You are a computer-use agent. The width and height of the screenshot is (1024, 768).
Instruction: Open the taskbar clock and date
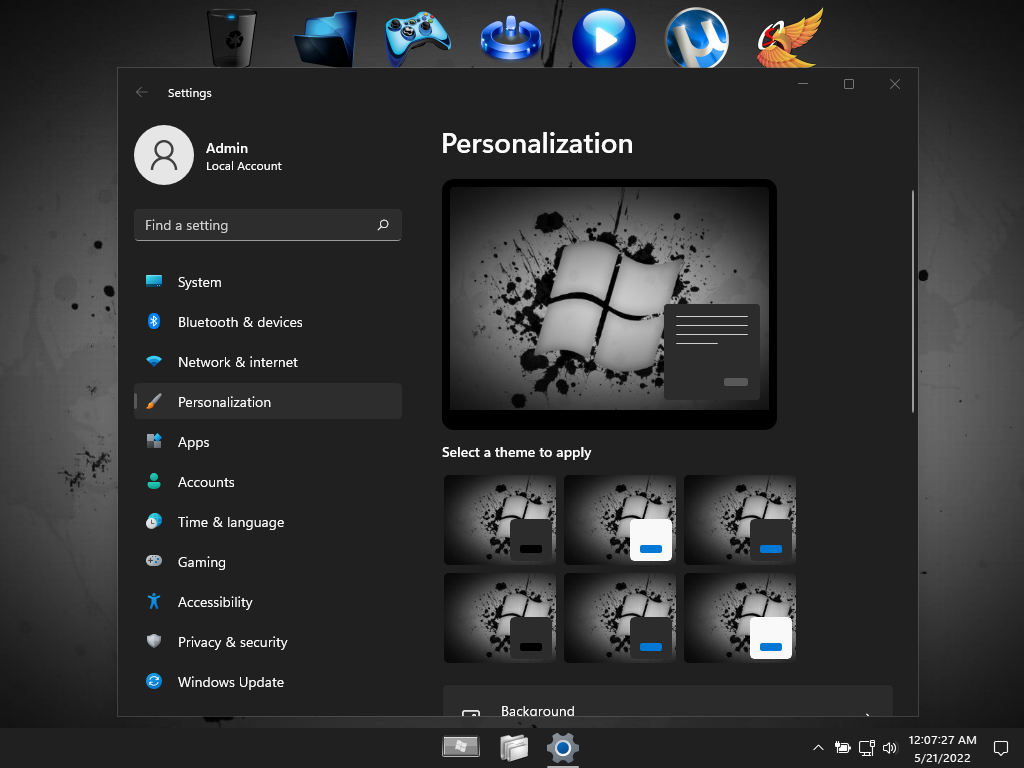tap(942, 748)
